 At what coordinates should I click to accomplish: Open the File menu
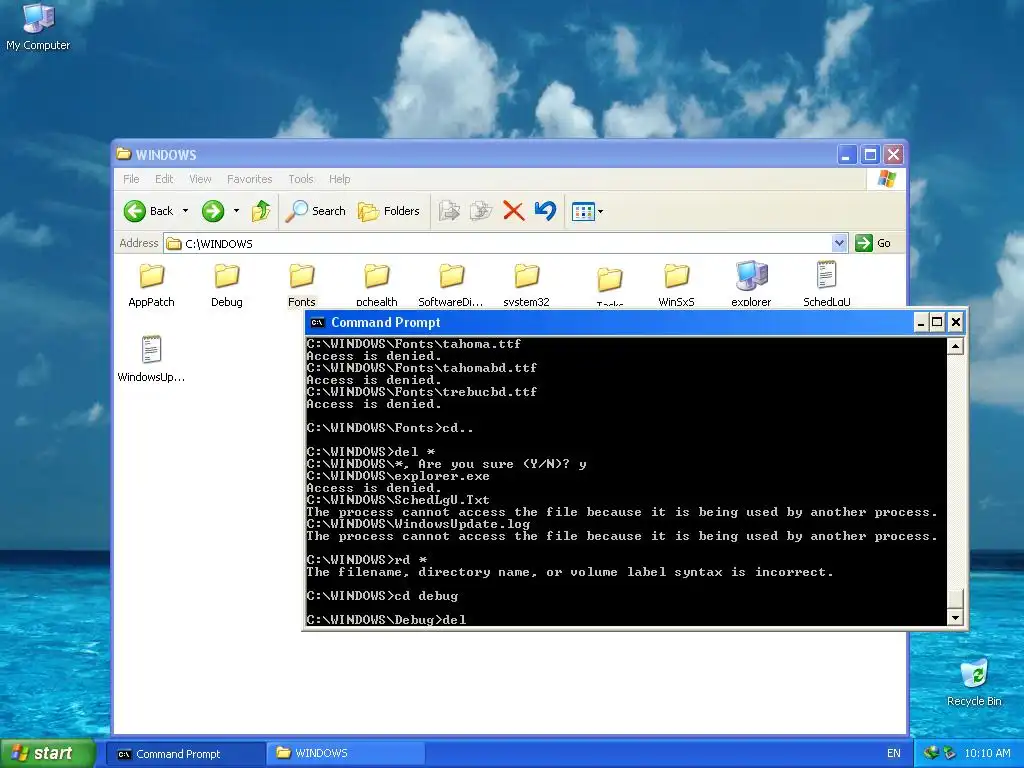(131, 179)
